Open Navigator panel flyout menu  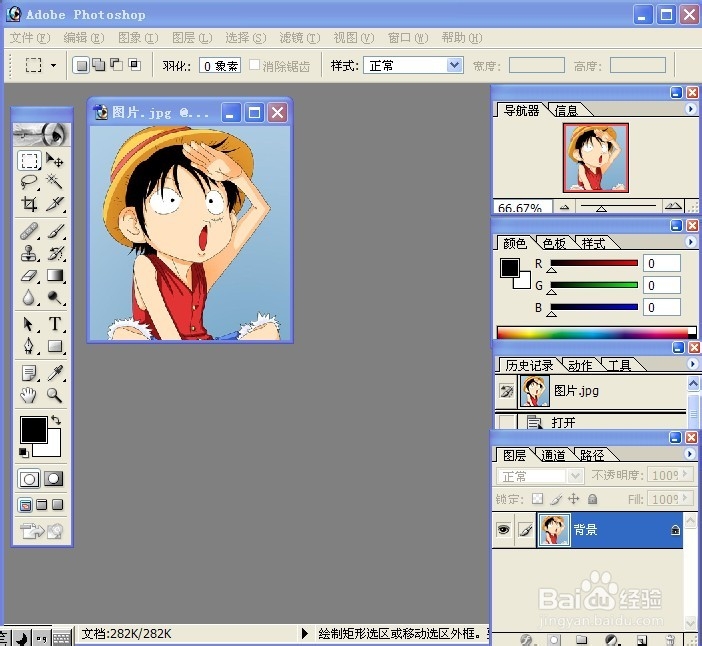click(x=690, y=109)
